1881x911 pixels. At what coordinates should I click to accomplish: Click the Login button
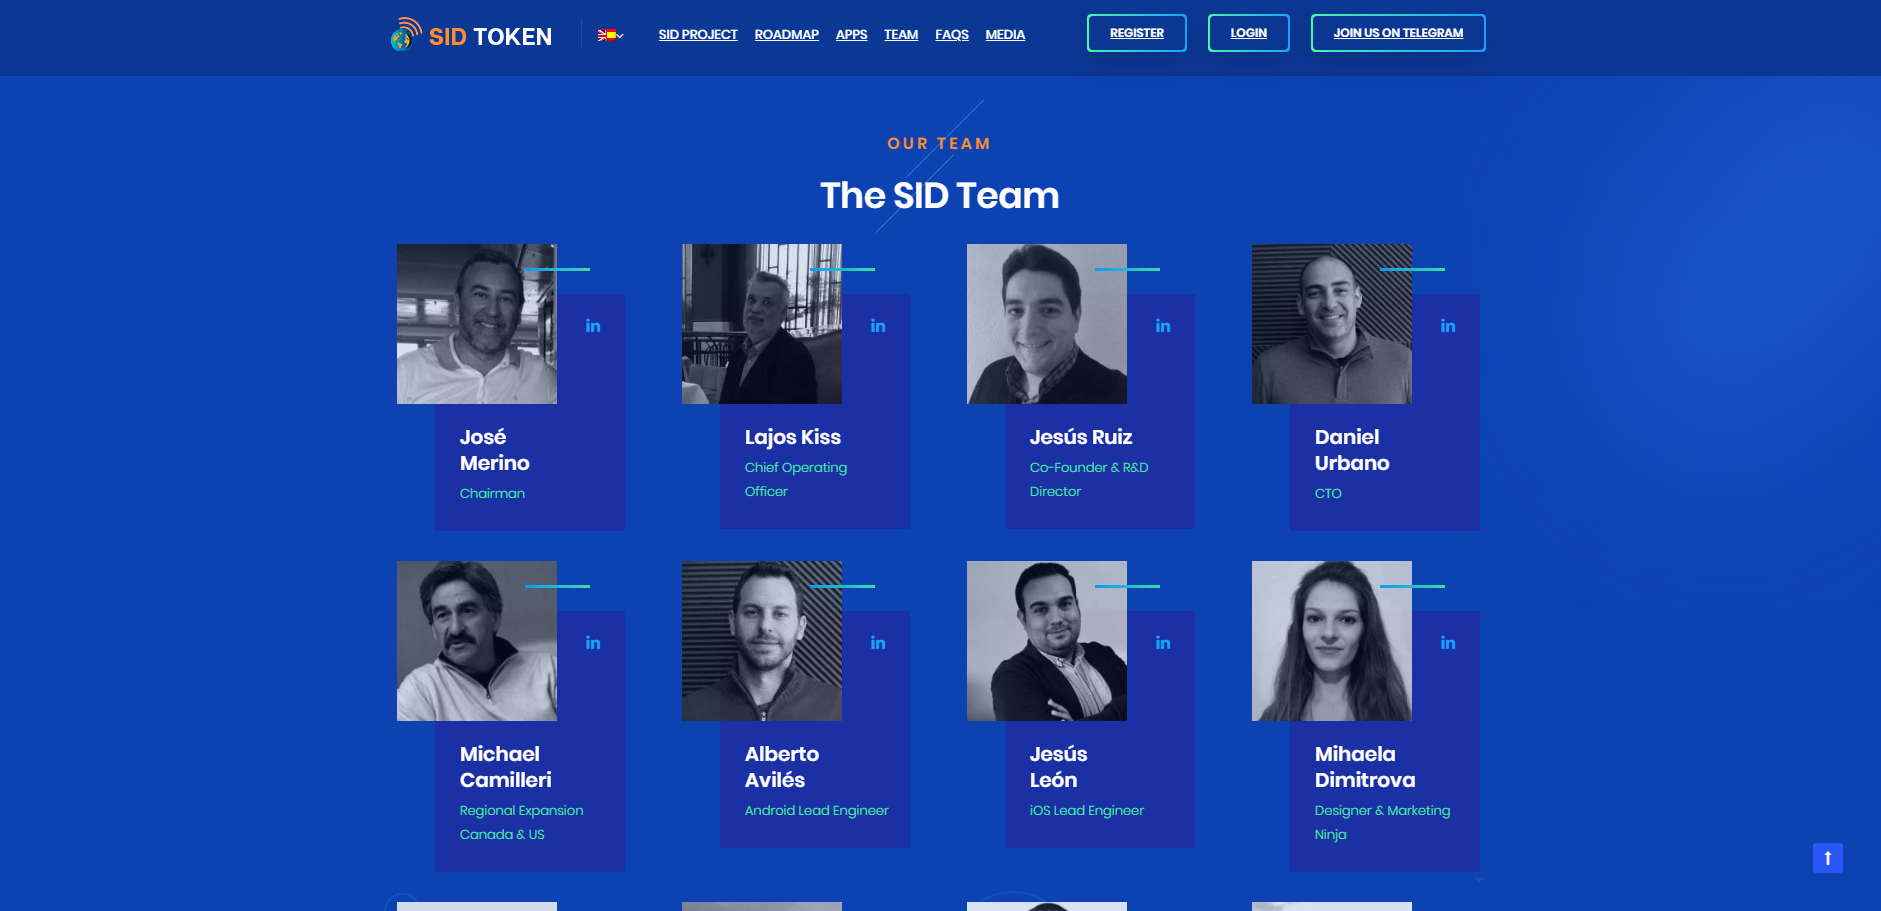pyautogui.click(x=1248, y=33)
